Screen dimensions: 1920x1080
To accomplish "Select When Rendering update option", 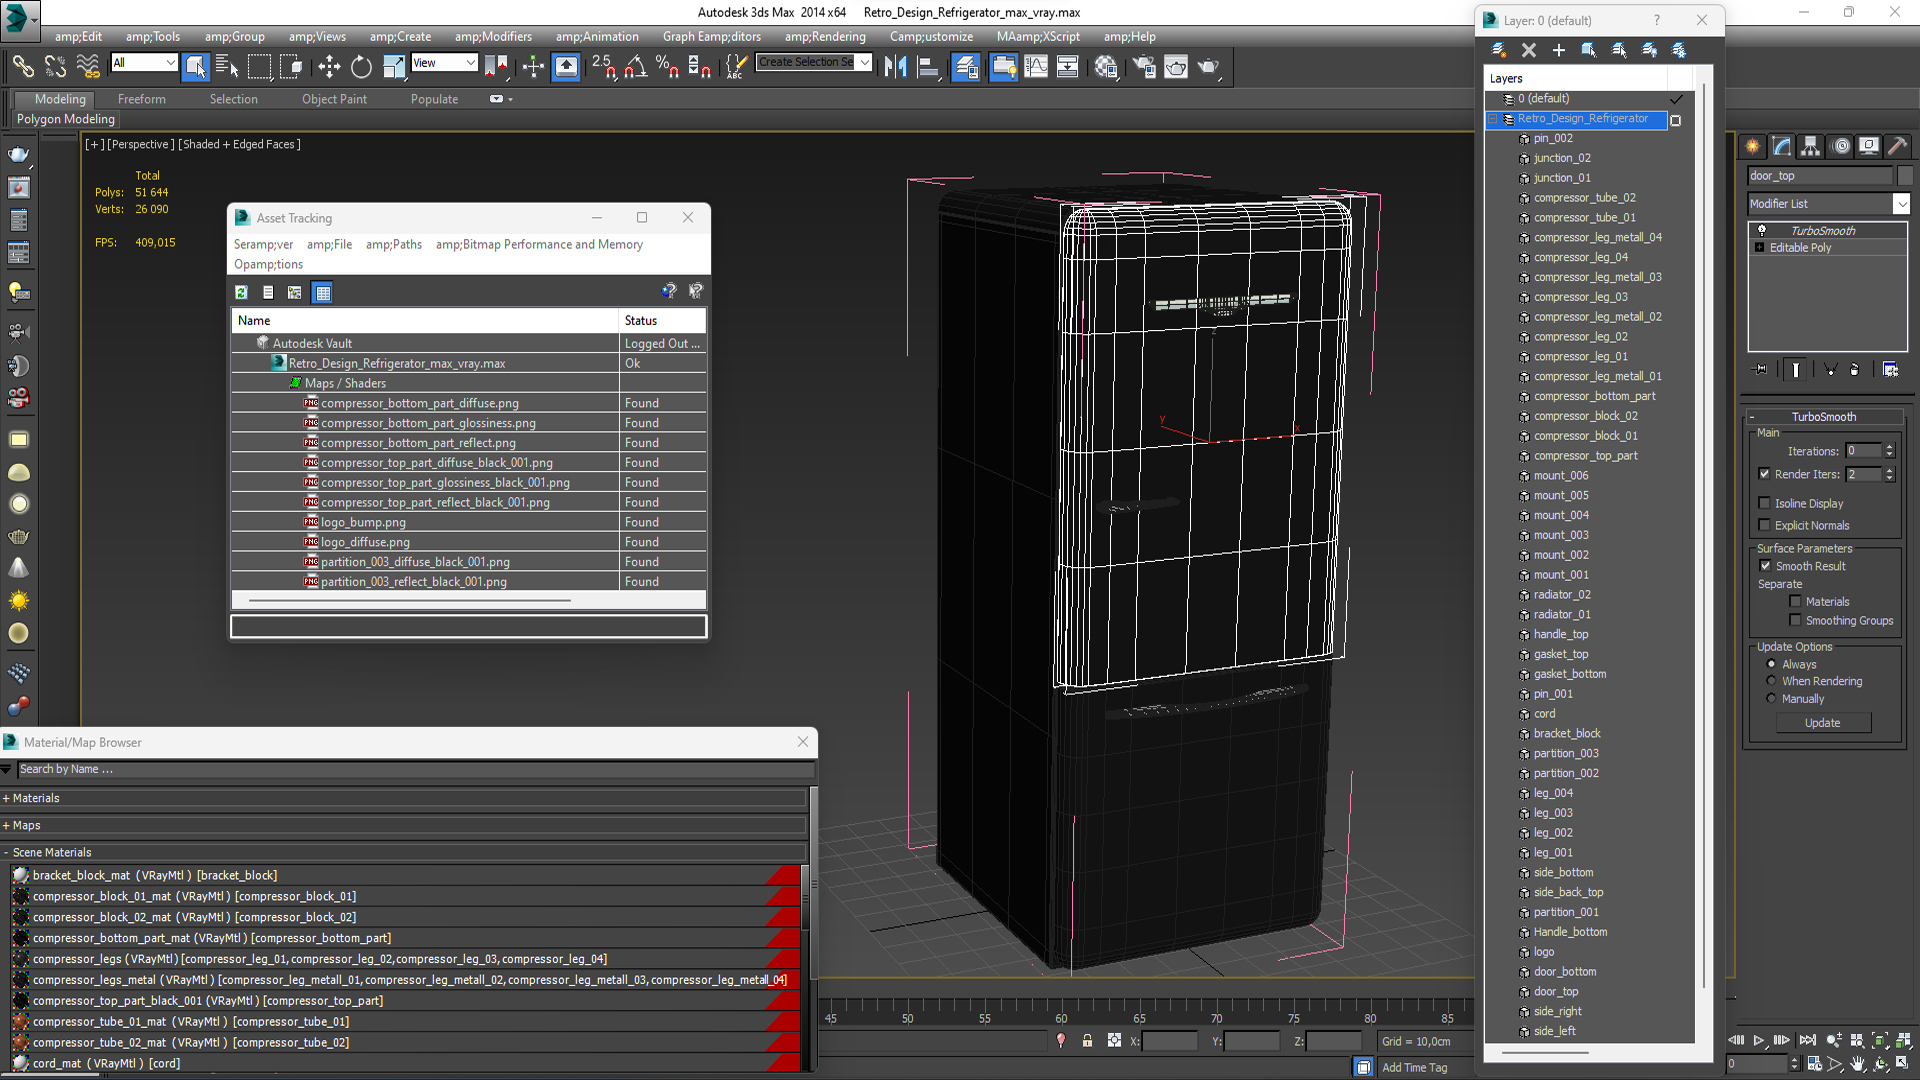I will coord(1771,681).
